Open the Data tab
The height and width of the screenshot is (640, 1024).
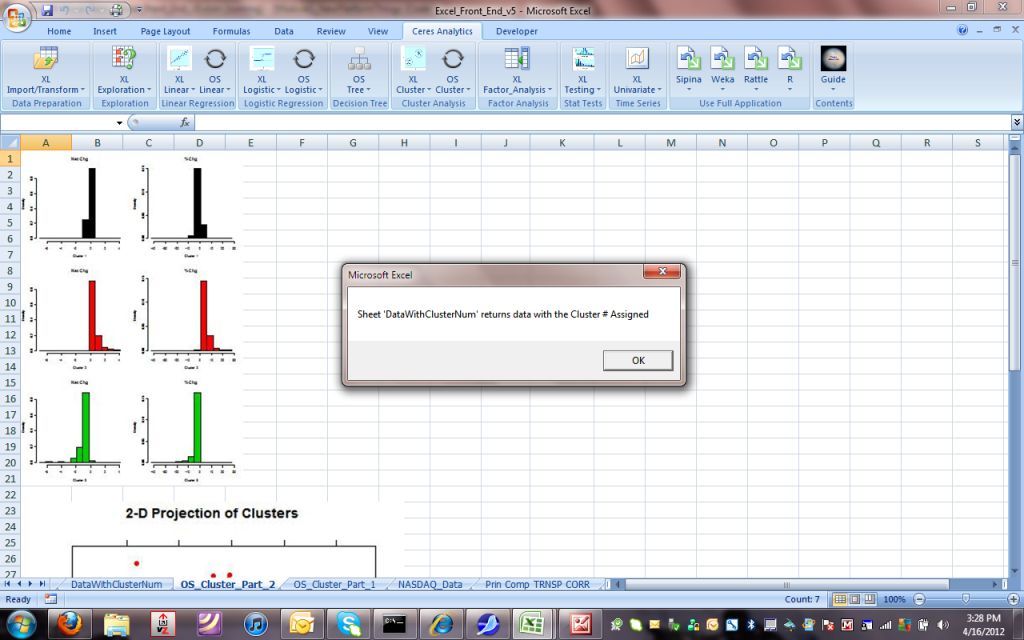tap(283, 31)
